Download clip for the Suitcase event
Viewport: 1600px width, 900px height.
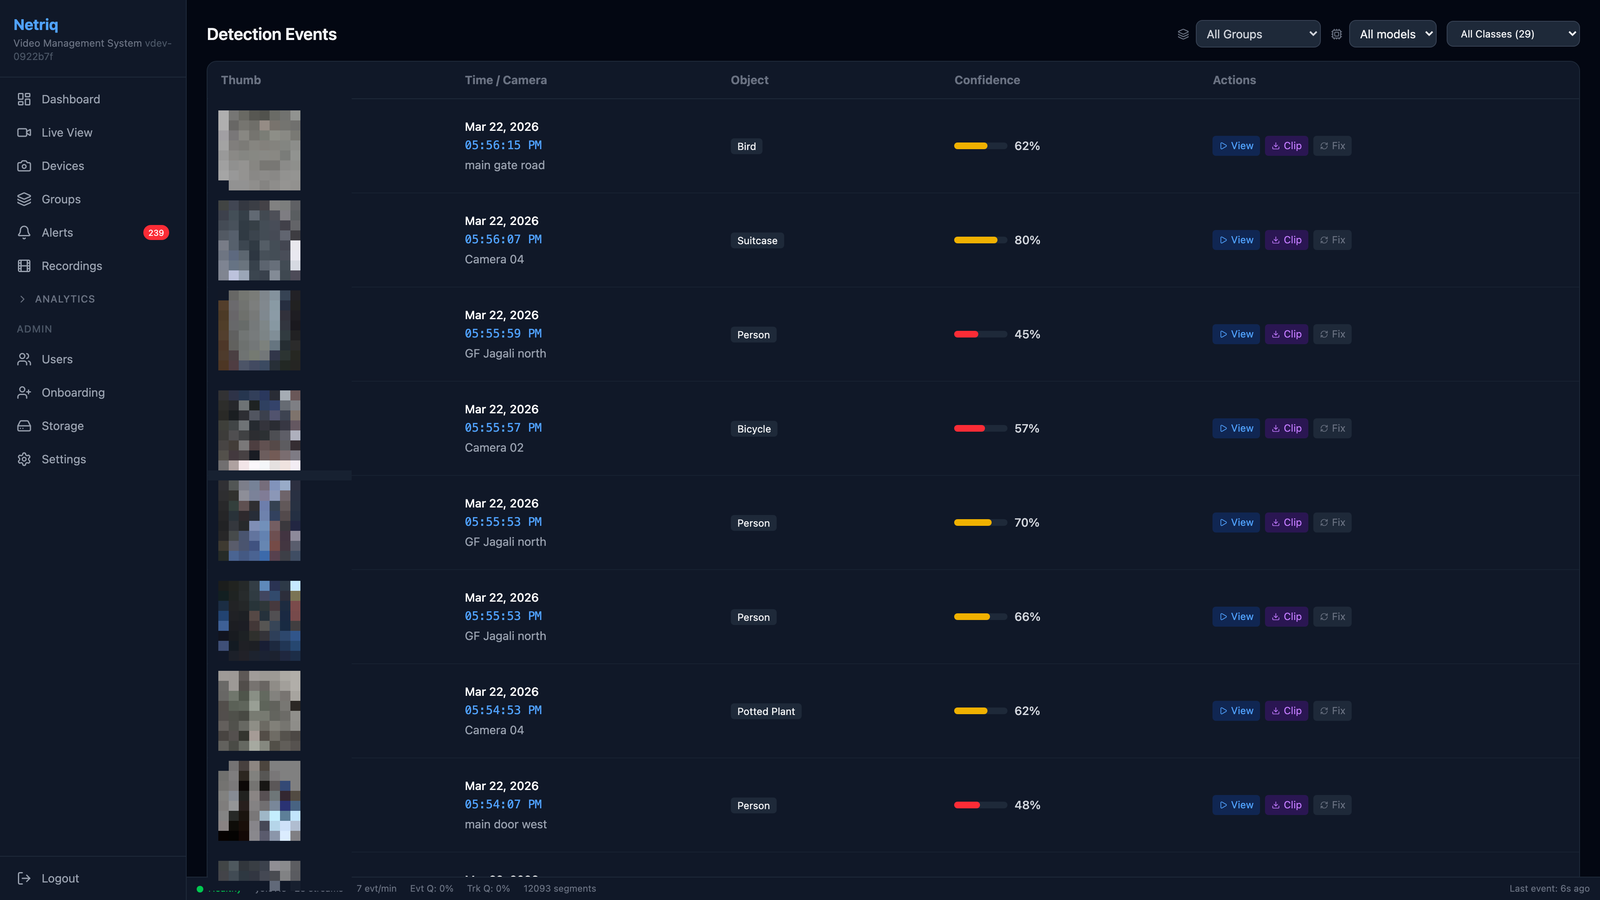pyautogui.click(x=1286, y=240)
